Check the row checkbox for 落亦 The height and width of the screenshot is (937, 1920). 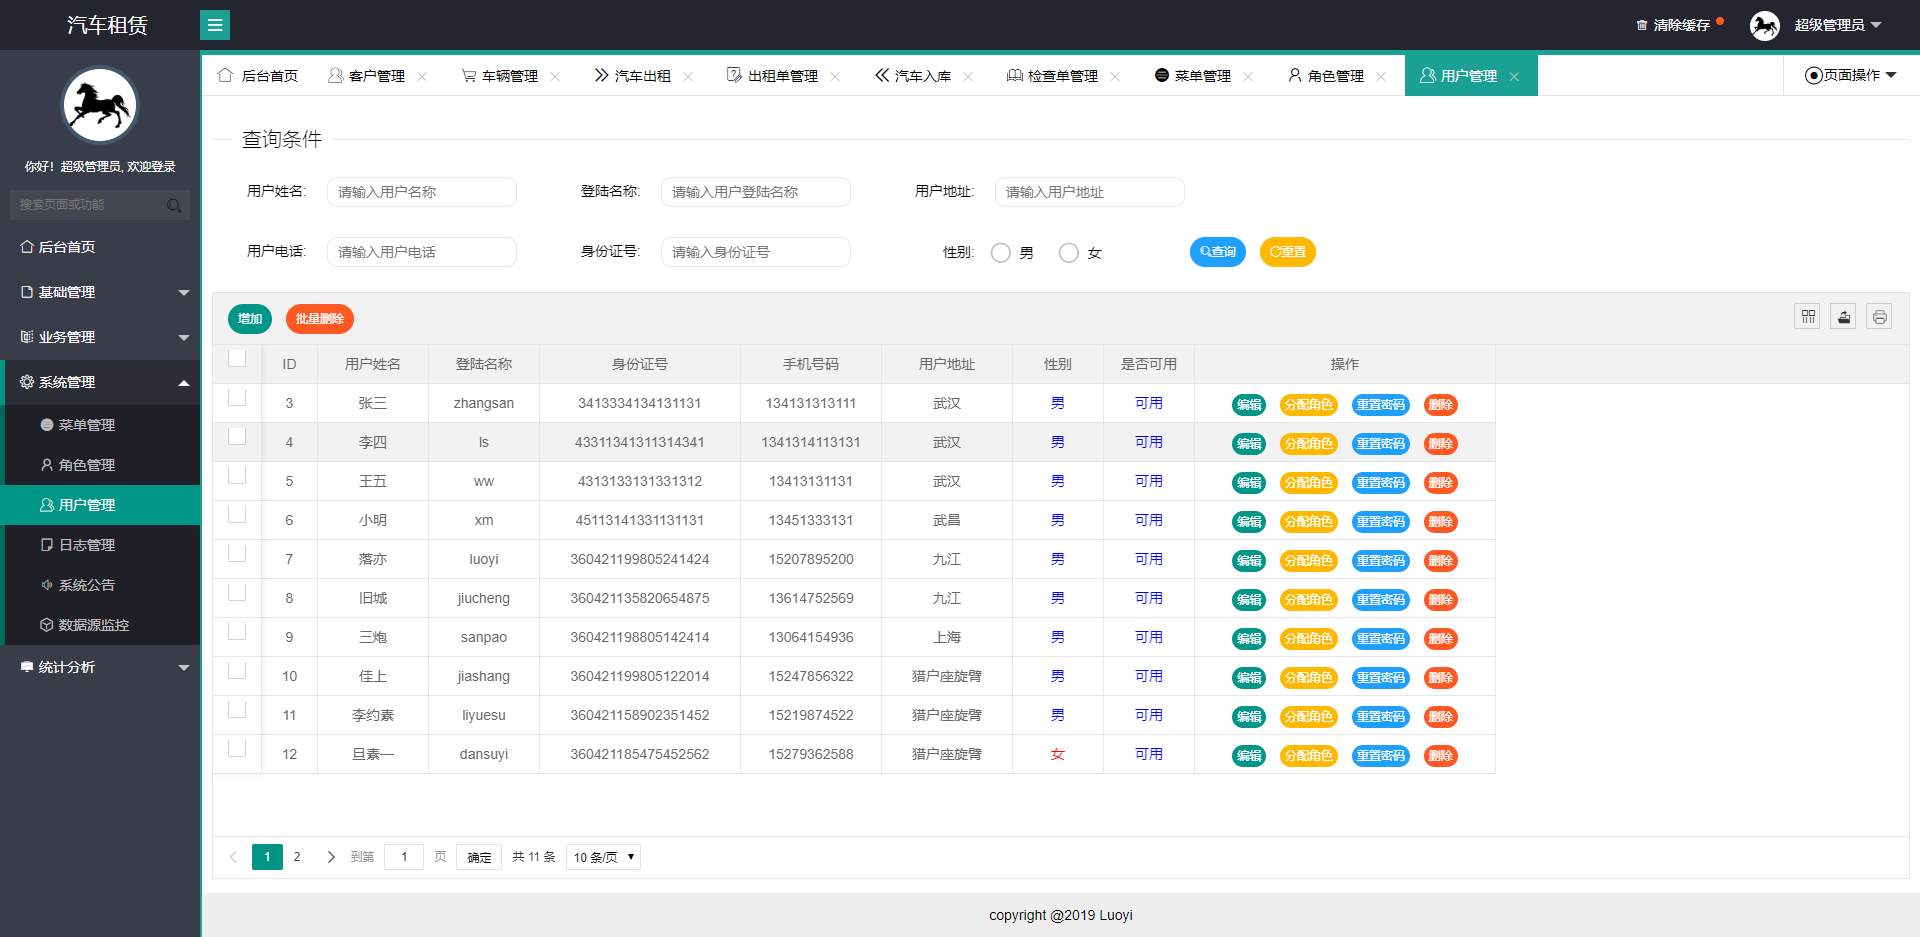(x=237, y=553)
